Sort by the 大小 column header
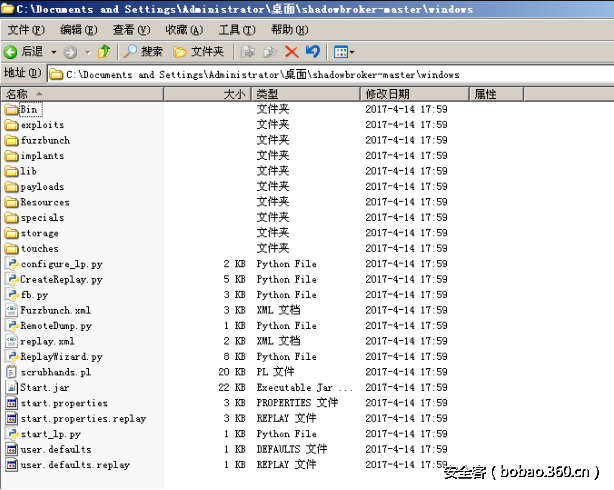Image resolution: width=614 pixels, height=490 pixels. pyautogui.click(x=208, y=94)
